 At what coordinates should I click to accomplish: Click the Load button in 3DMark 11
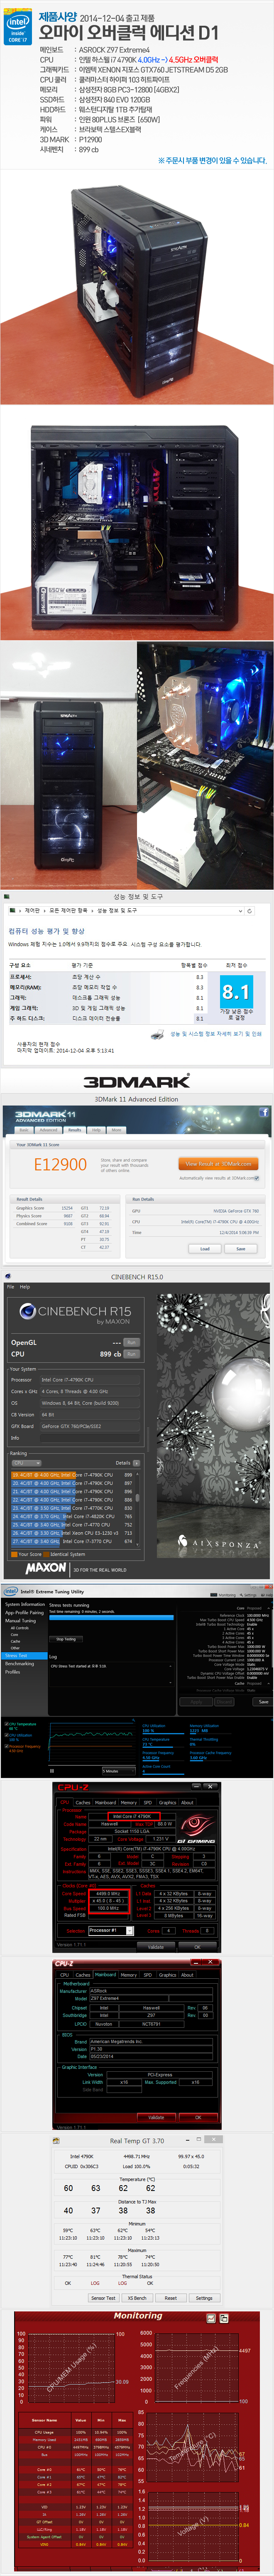(x=205, y=1248)
